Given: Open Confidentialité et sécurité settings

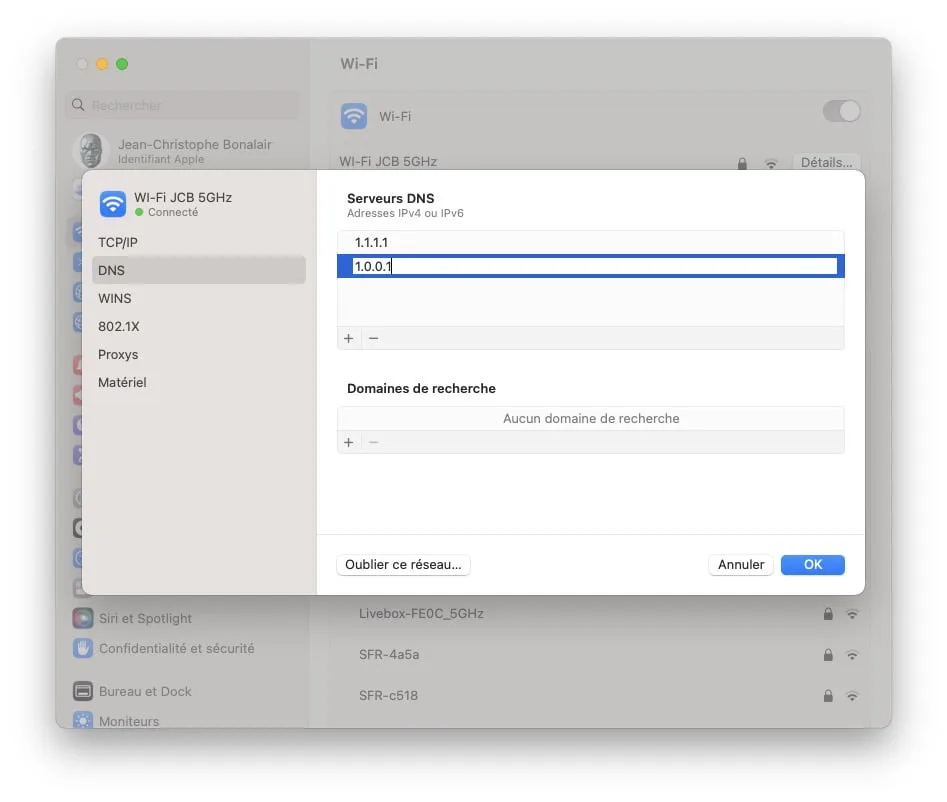Looking at the screenshot, I should (164, 649).
